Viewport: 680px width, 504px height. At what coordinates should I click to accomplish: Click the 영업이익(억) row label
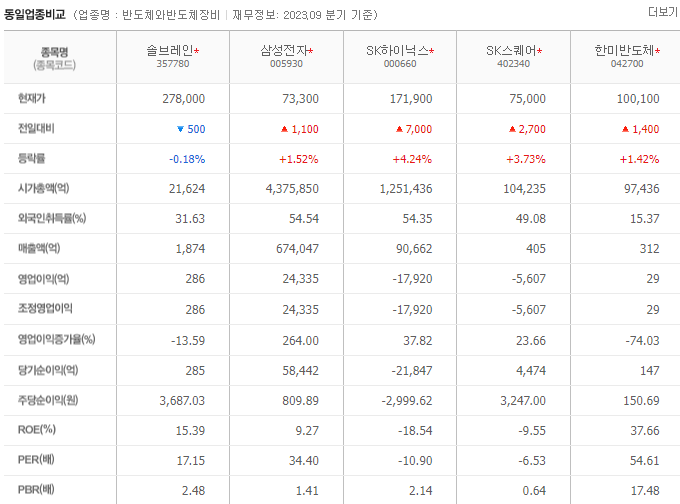tap(43, 278)
